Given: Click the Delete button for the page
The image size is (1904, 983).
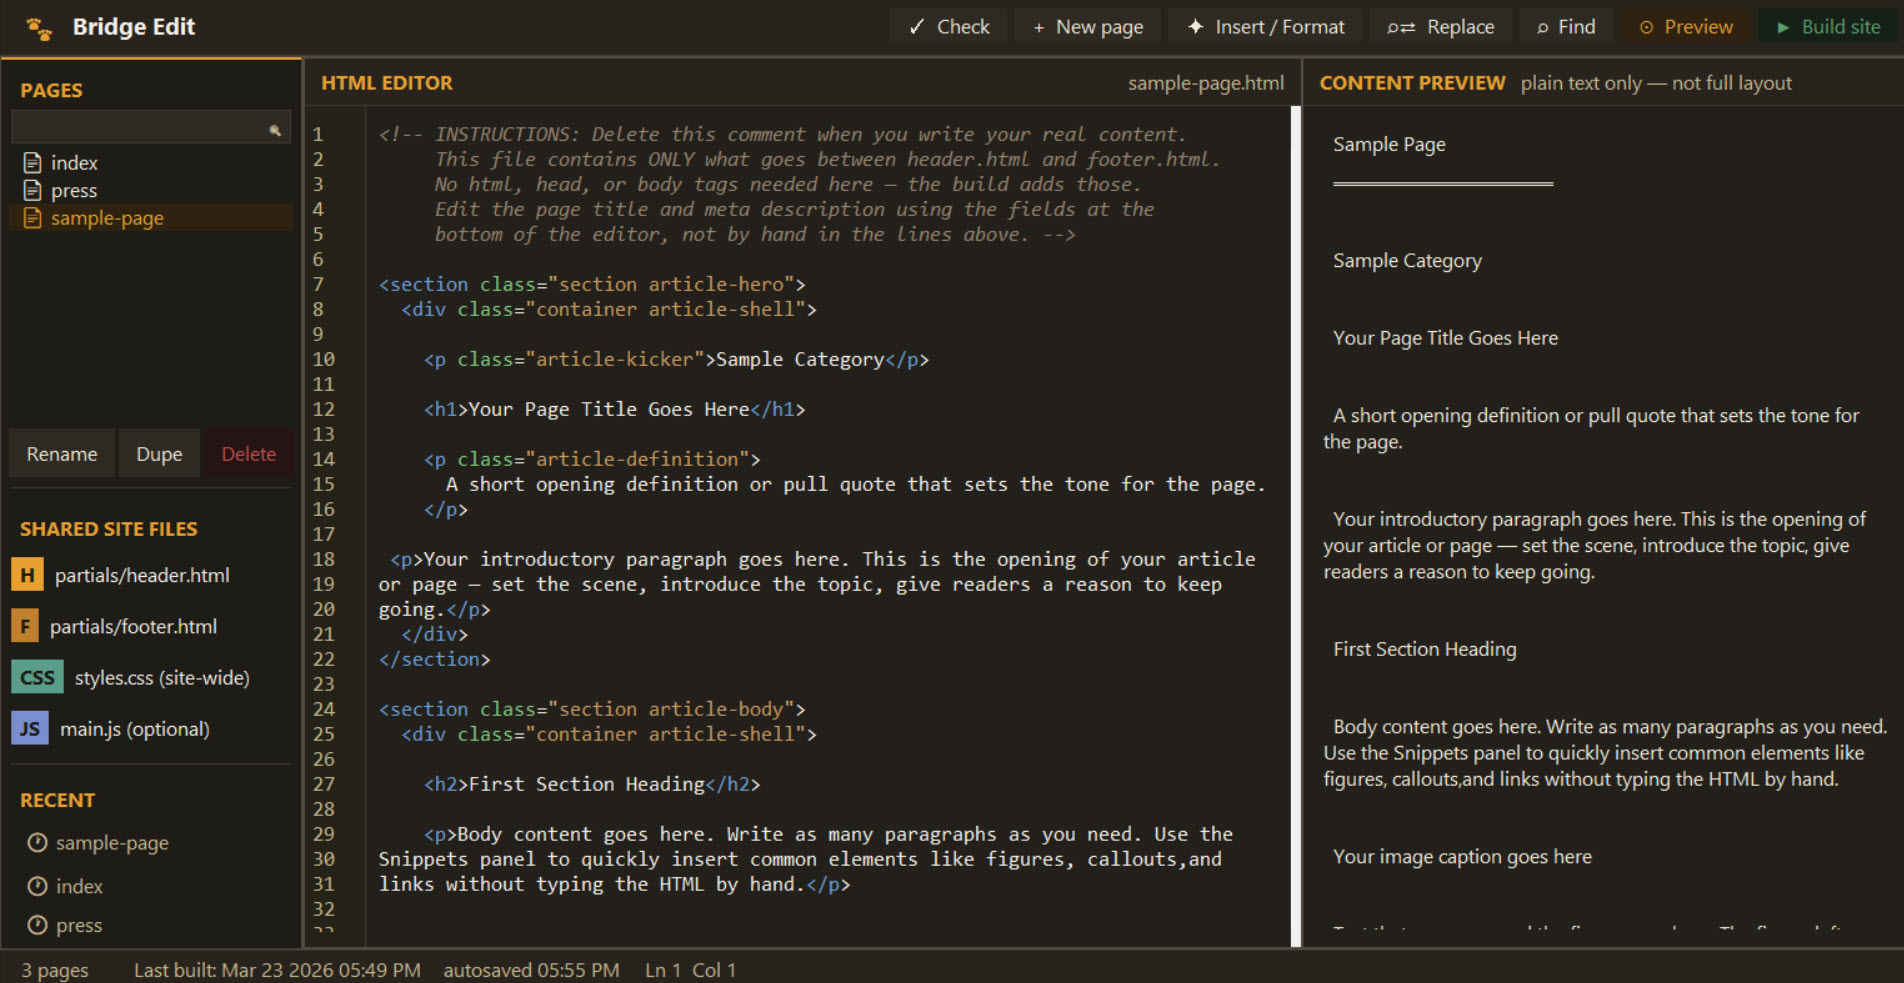Looking at the screenshot, I should point(246,453).
